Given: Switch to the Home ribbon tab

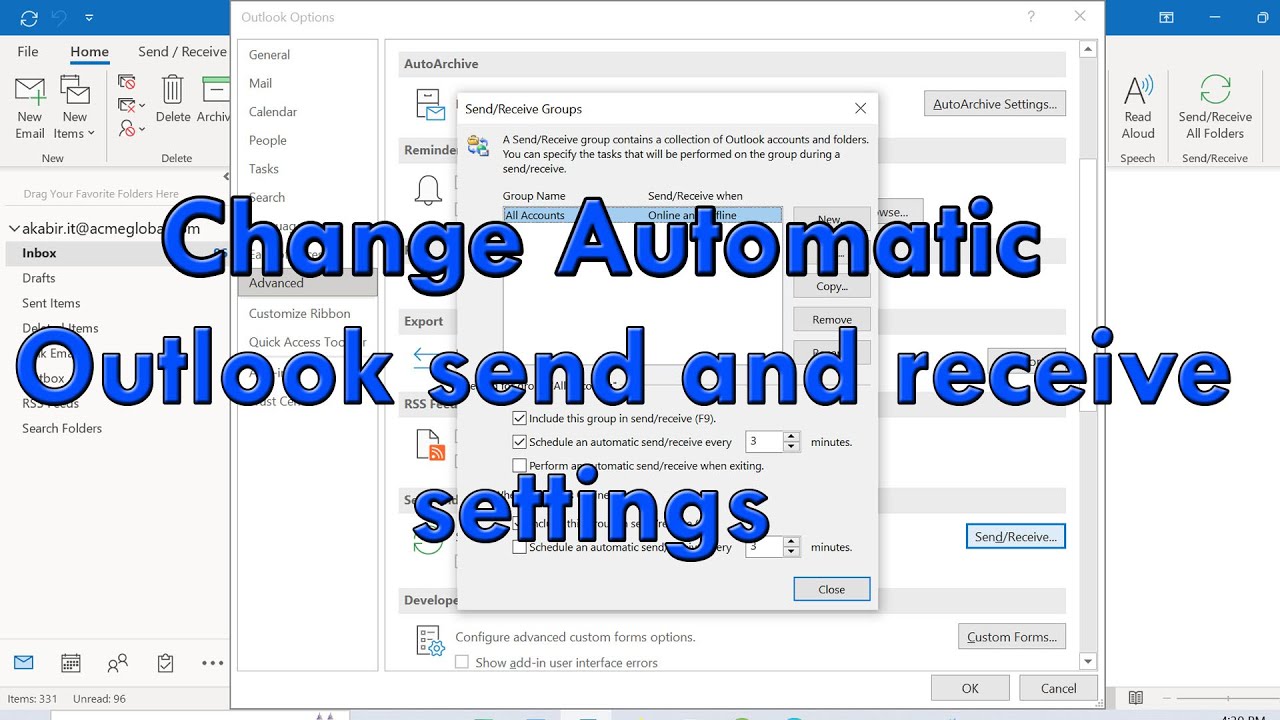Looking at the screenshot, I should tap(89, 52).
